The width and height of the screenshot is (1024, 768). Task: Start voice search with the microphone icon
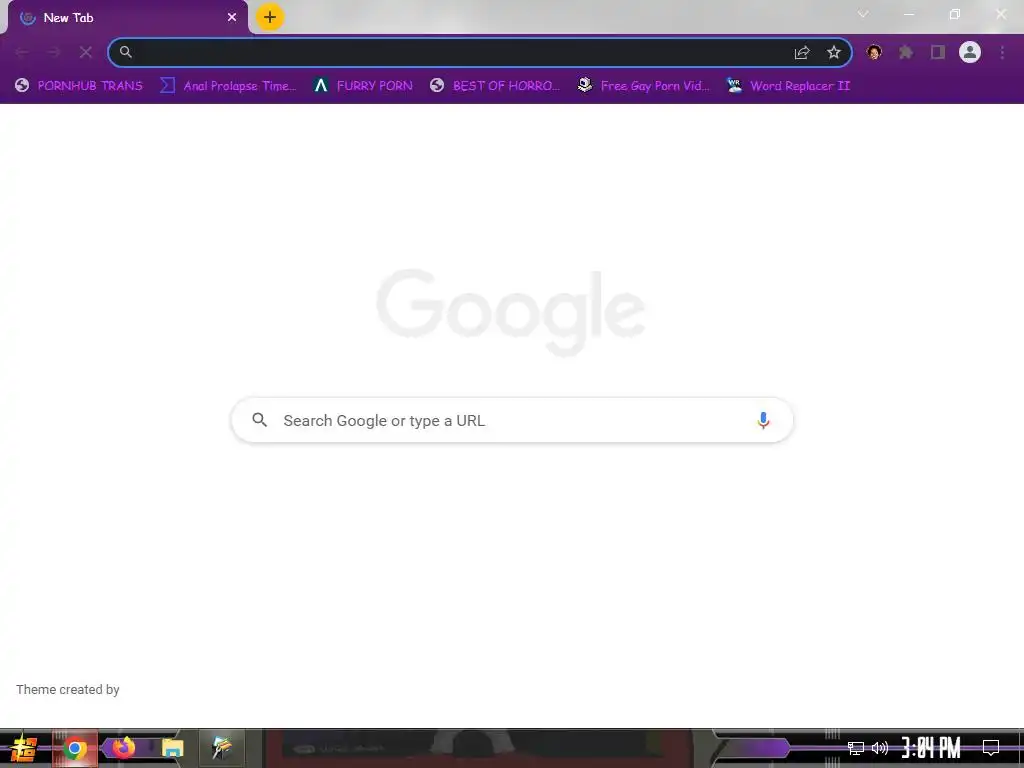click(x=763, y=421)
